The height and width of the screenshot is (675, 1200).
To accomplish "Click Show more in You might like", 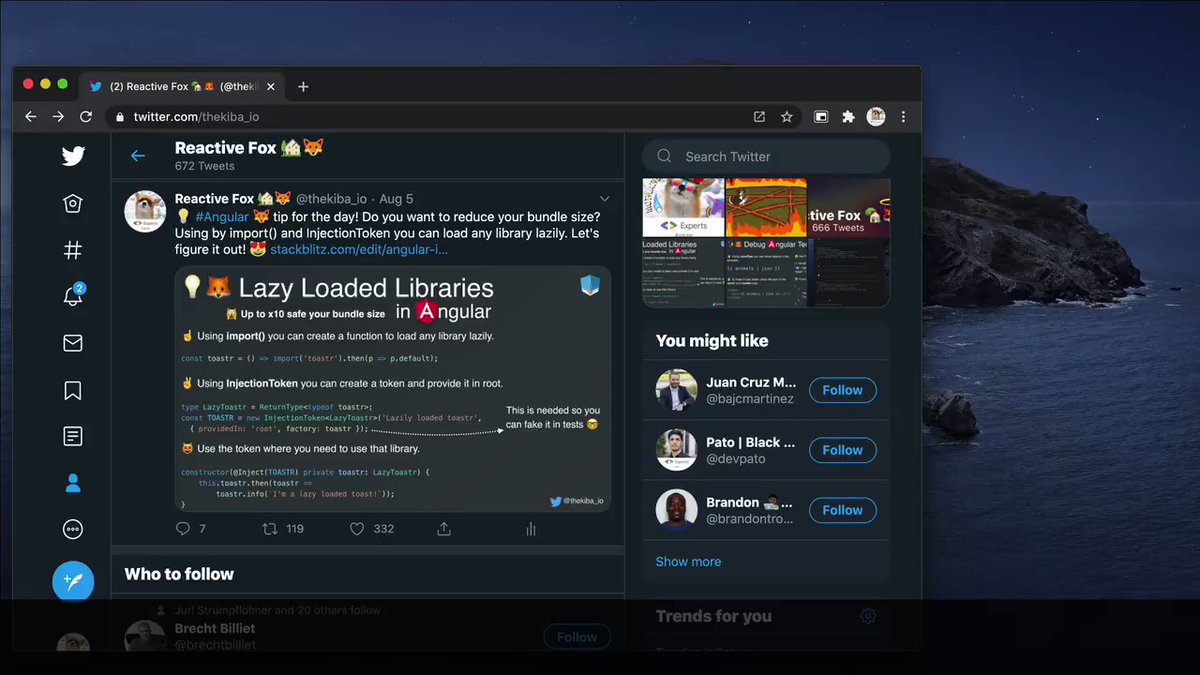I will click(688, 561).
